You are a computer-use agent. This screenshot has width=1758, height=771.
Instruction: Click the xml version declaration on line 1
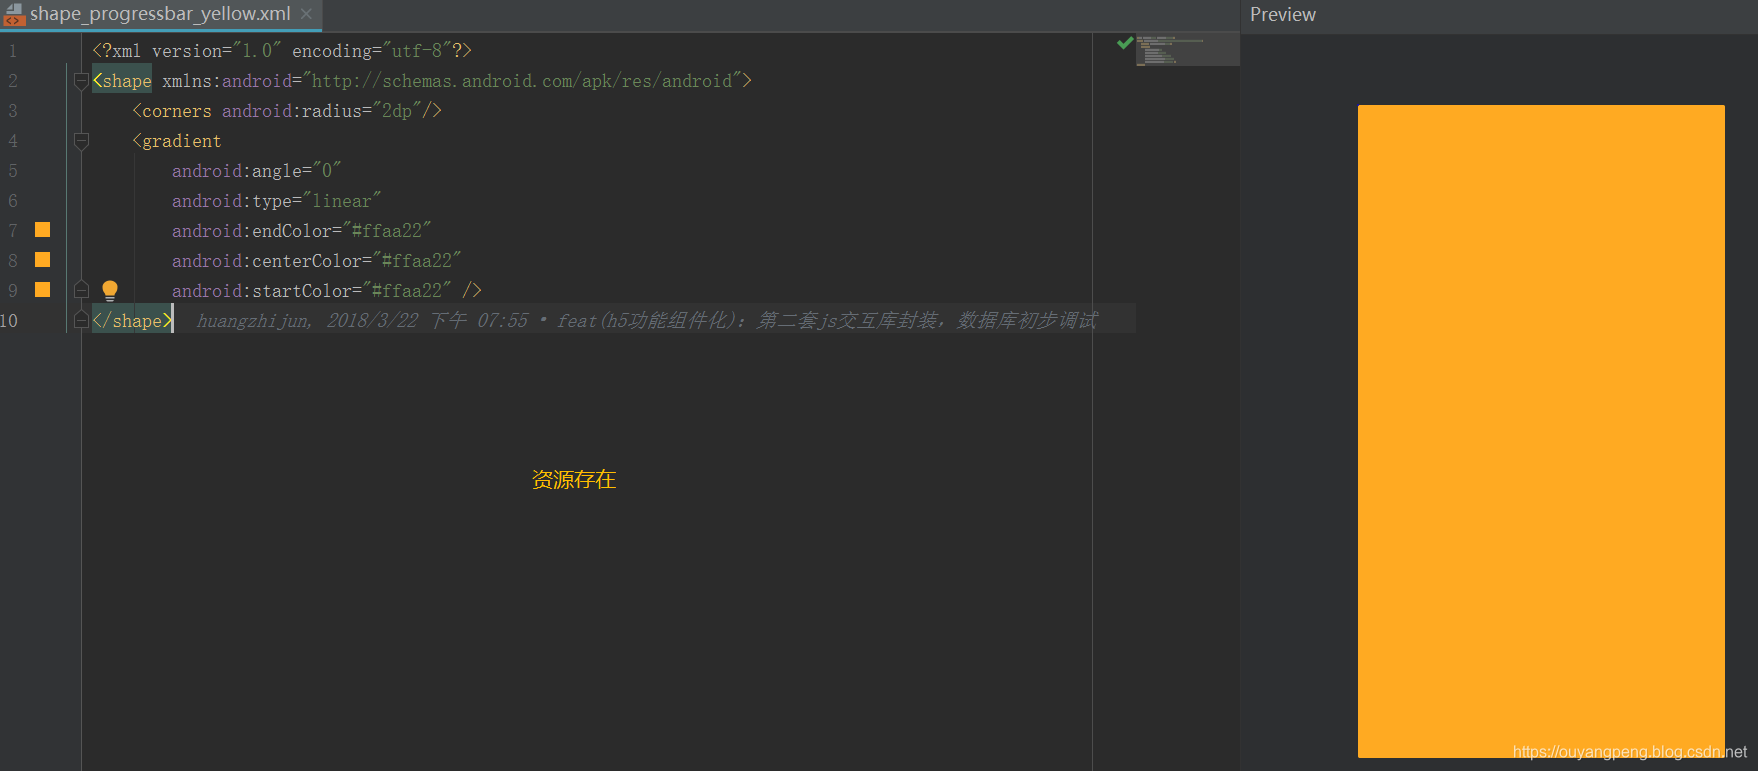tap(282, 51)
